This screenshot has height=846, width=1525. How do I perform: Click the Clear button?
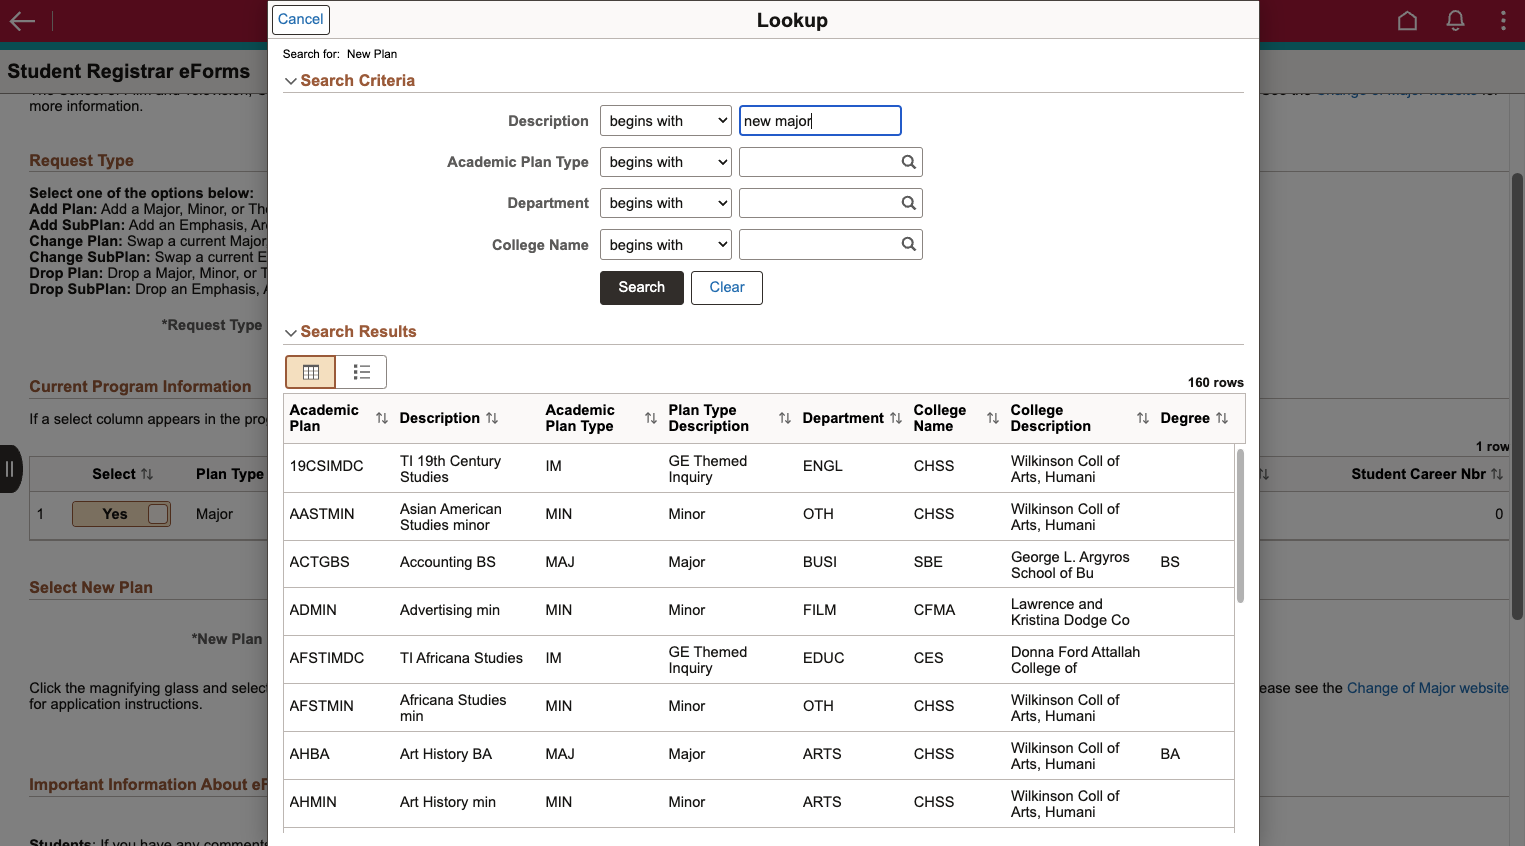pos(727,288)
